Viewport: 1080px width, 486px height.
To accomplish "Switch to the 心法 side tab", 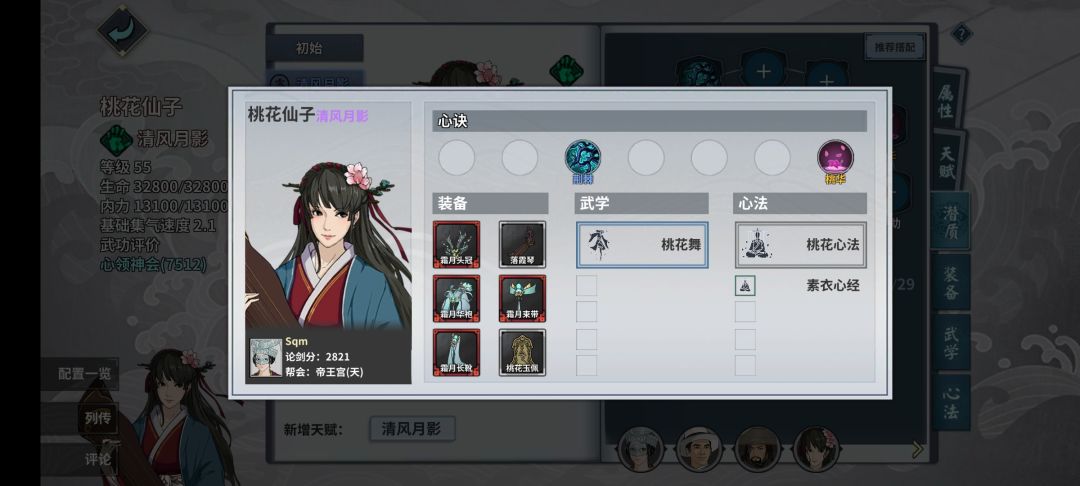I will pos(951,403).
